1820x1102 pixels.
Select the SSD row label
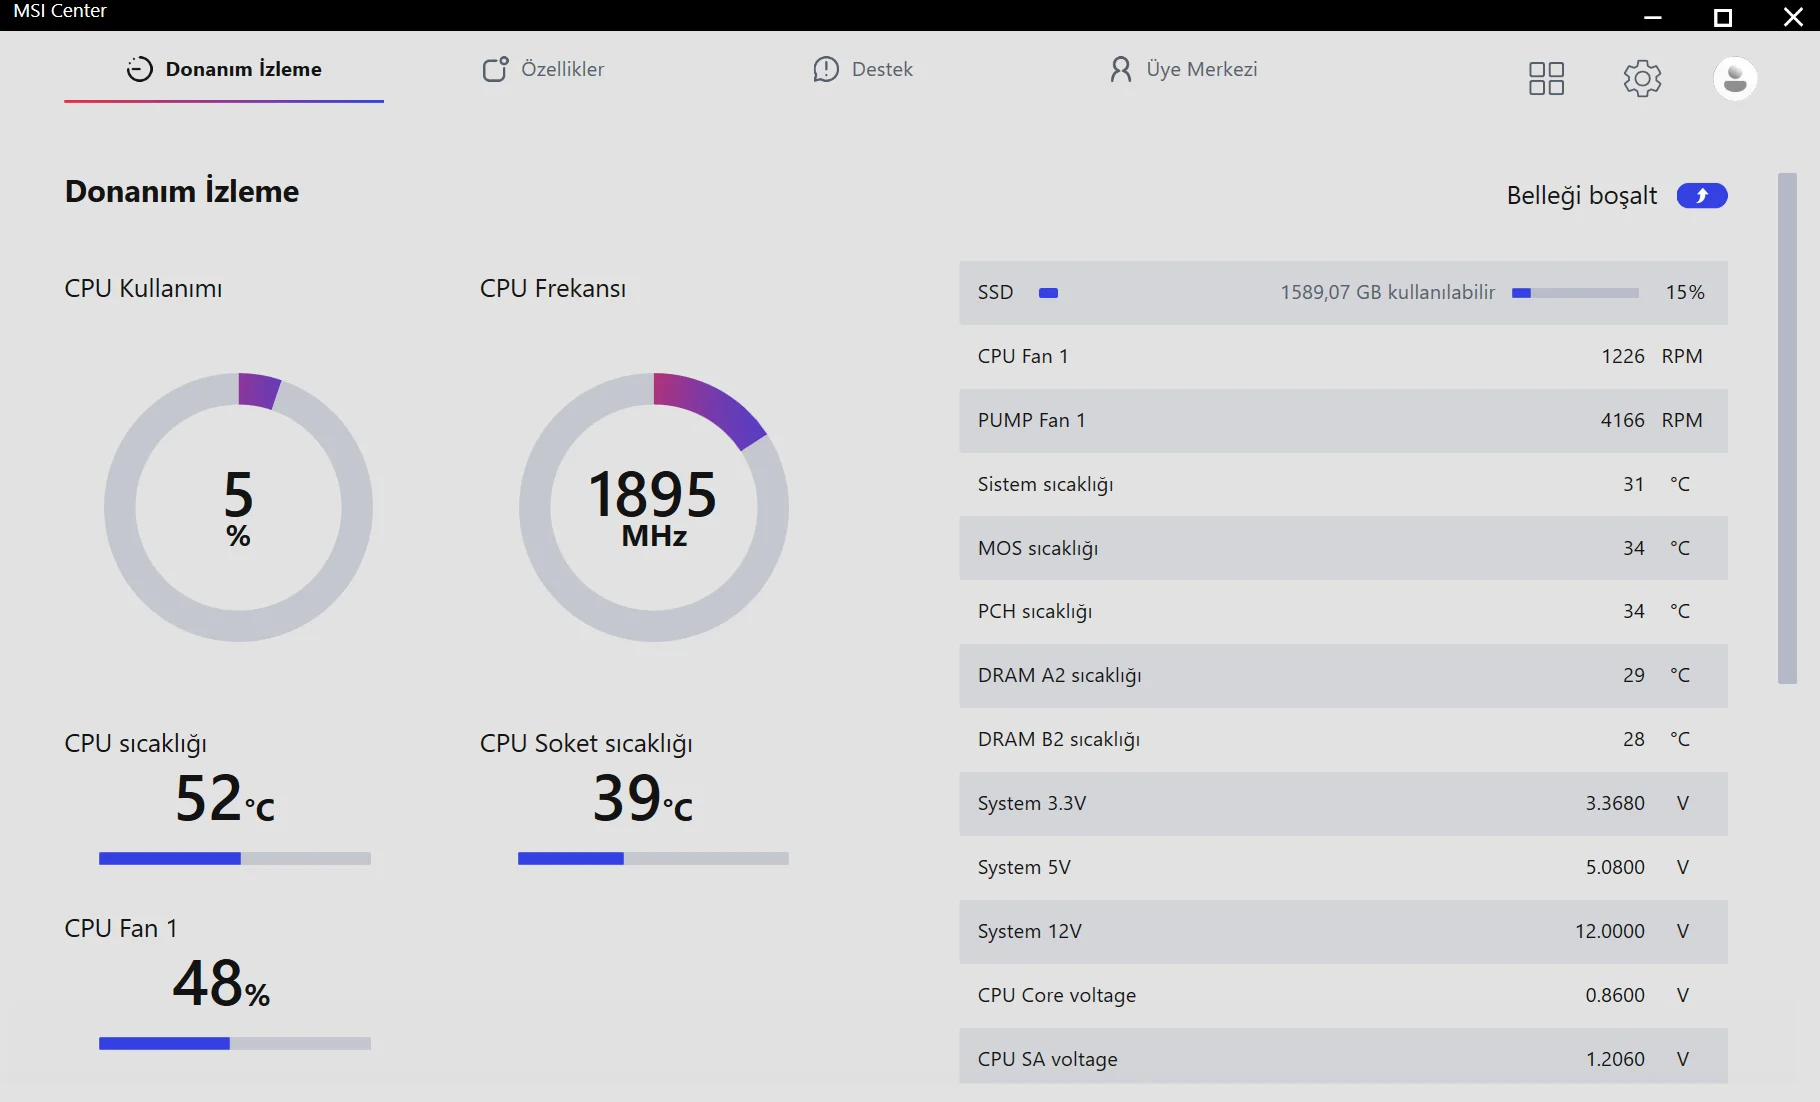click(x=995, y=292)
